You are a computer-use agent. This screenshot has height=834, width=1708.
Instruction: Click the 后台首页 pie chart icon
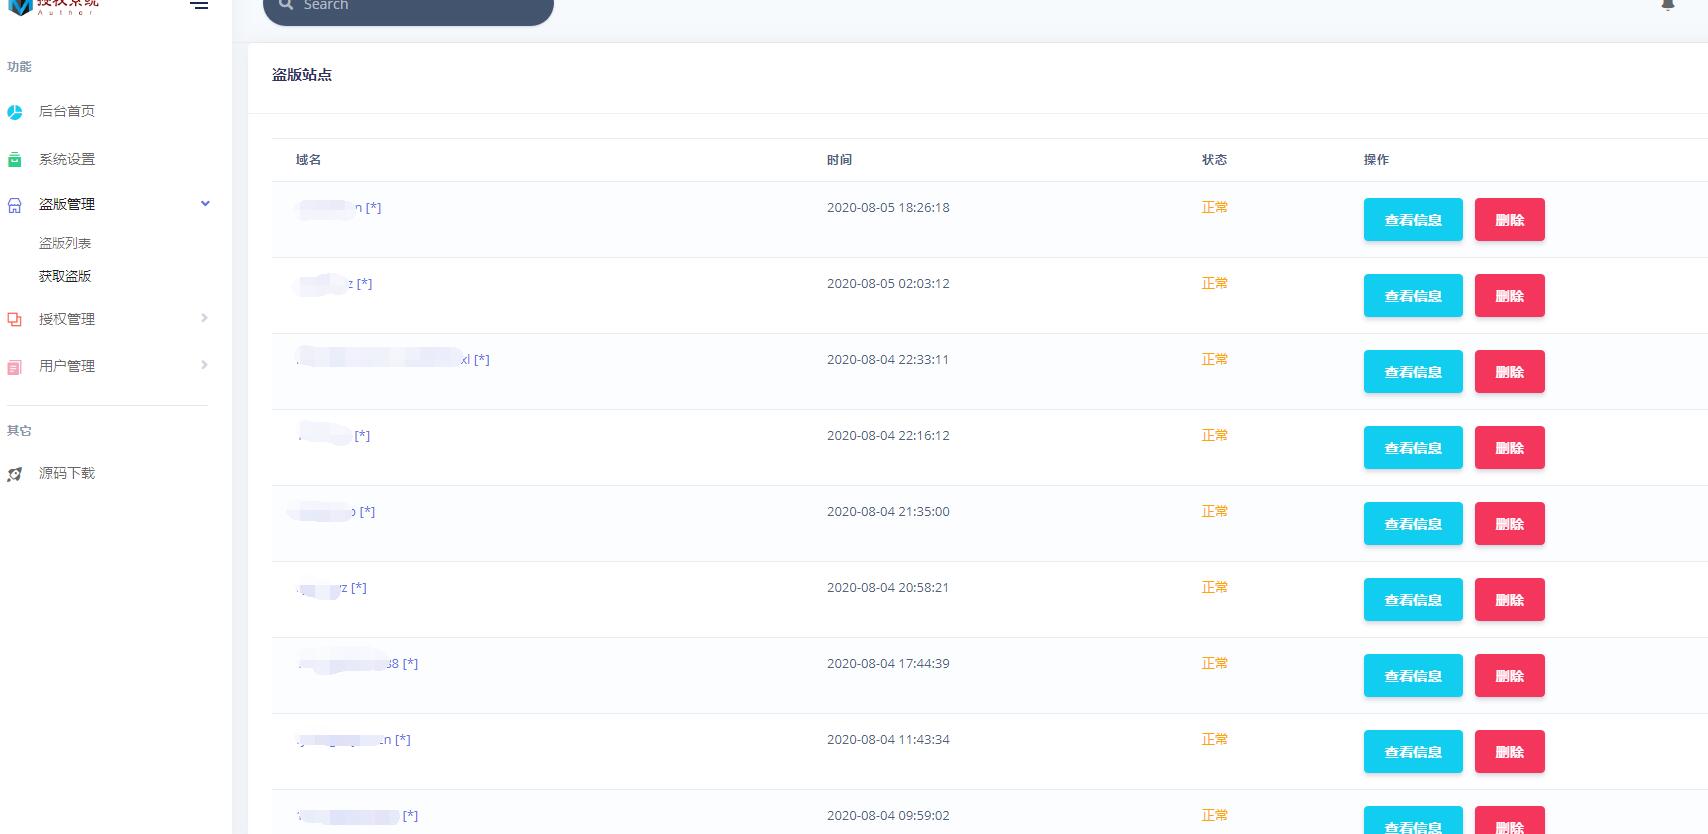tap(15, 112)
